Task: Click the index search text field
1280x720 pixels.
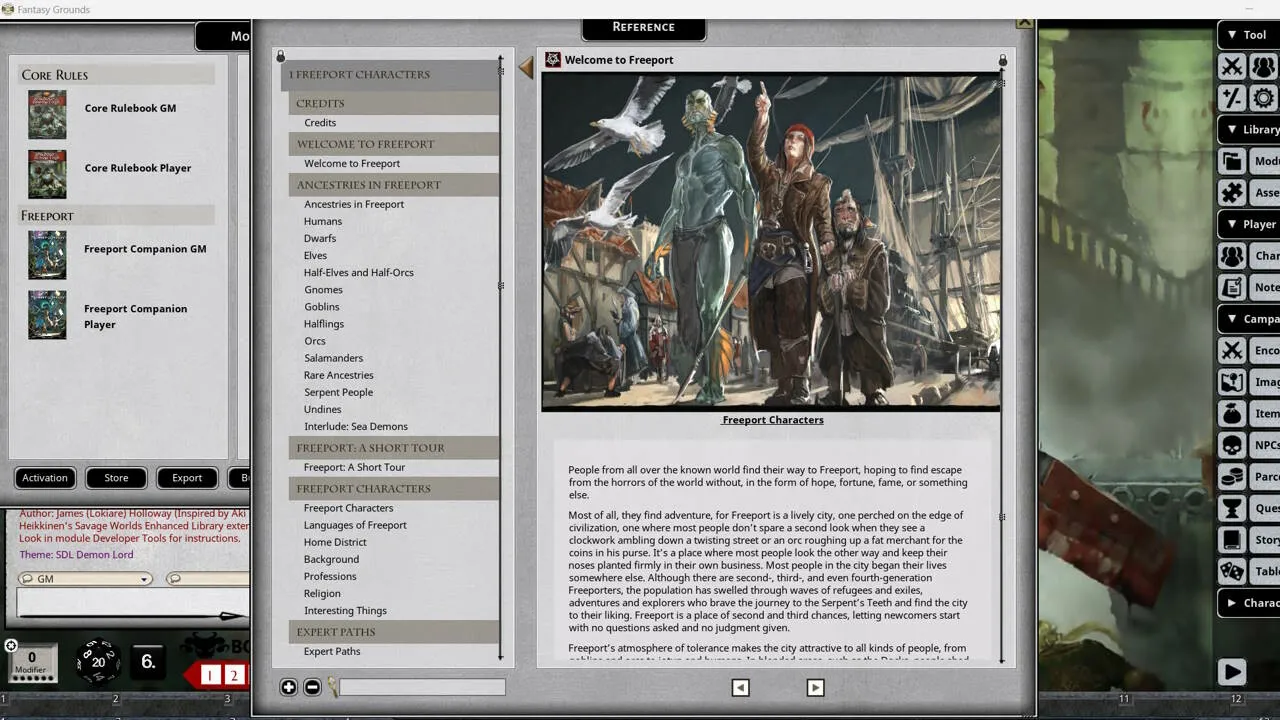Action: (x=423, y=687)
